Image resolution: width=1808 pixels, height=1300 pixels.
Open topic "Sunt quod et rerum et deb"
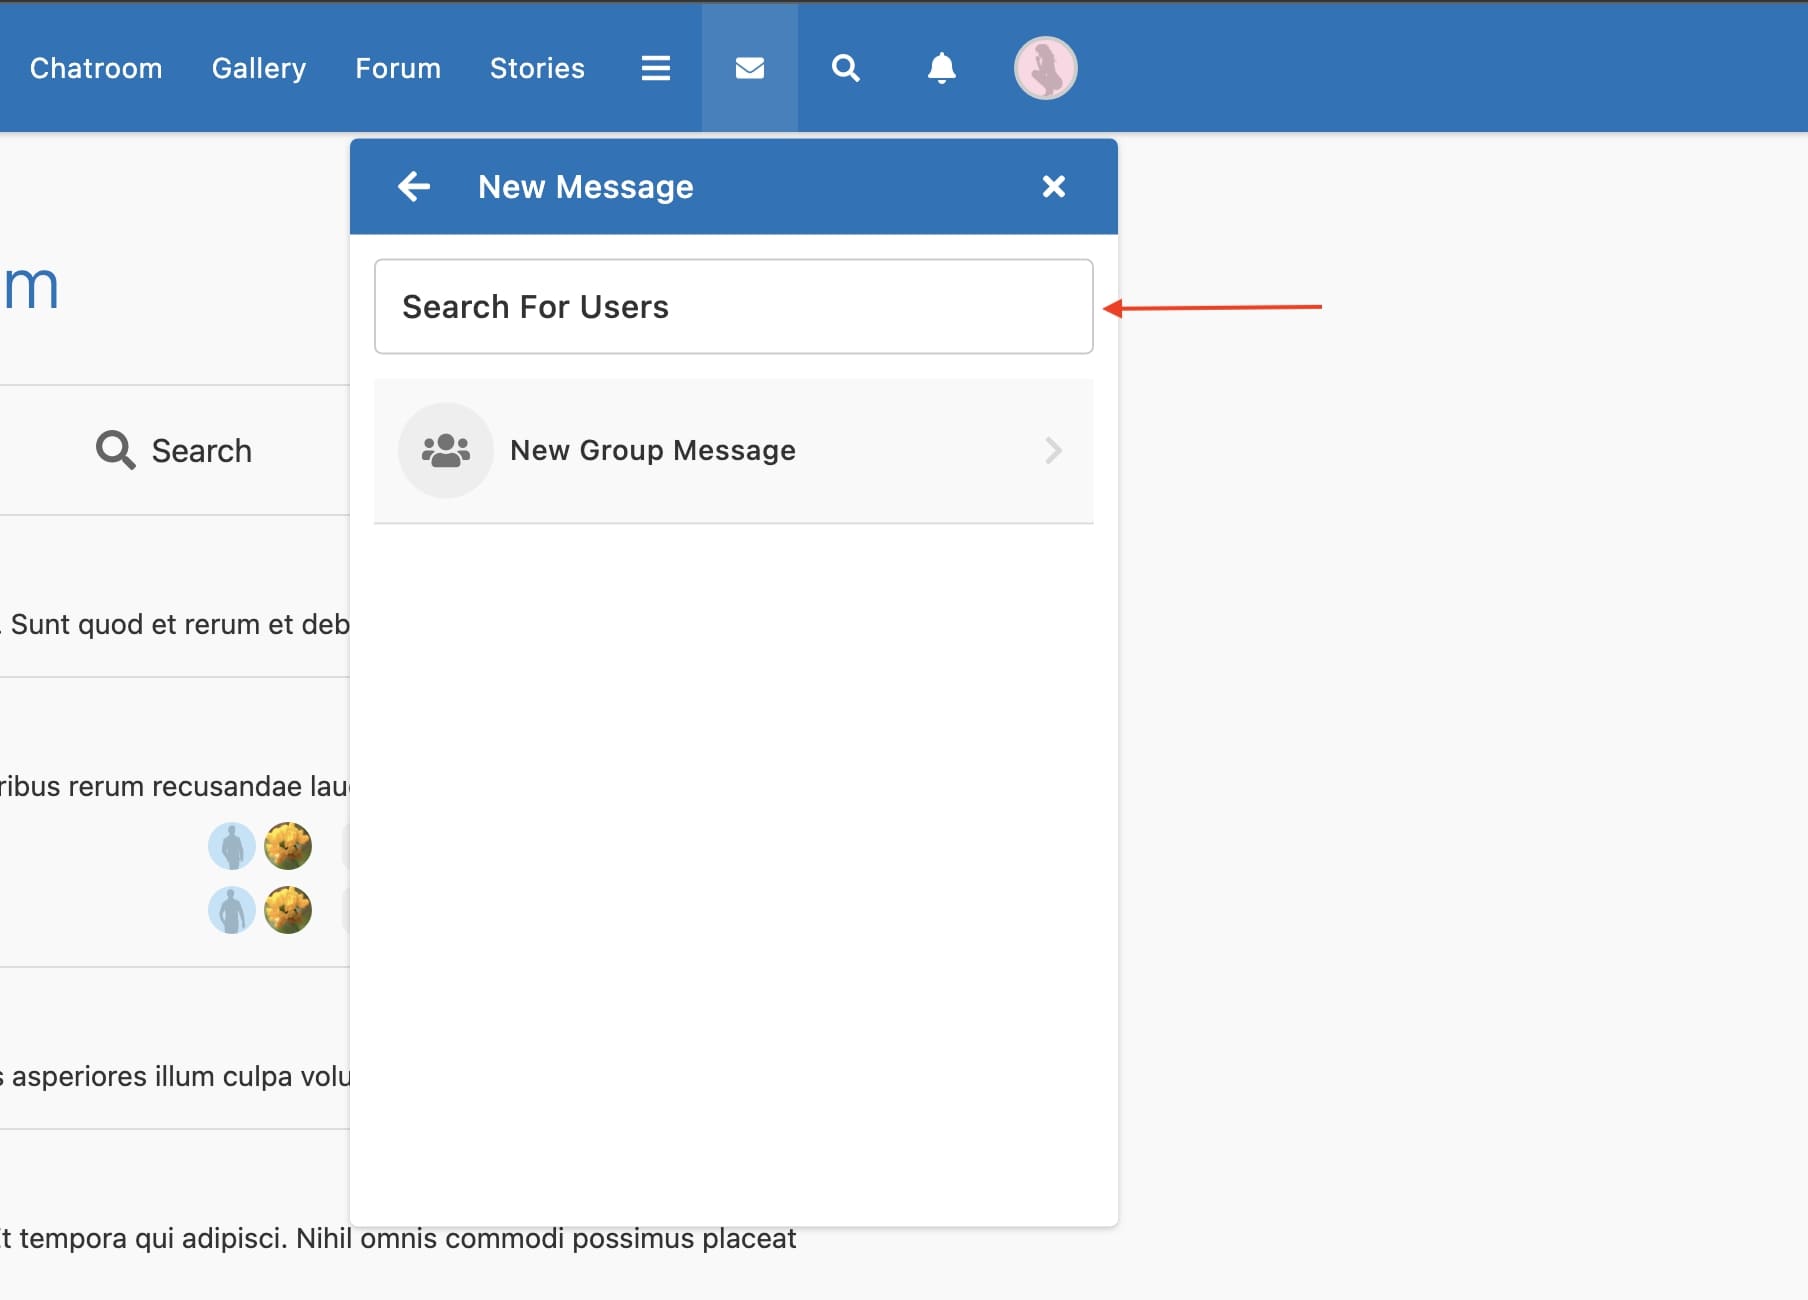click(x=178, y=624)
